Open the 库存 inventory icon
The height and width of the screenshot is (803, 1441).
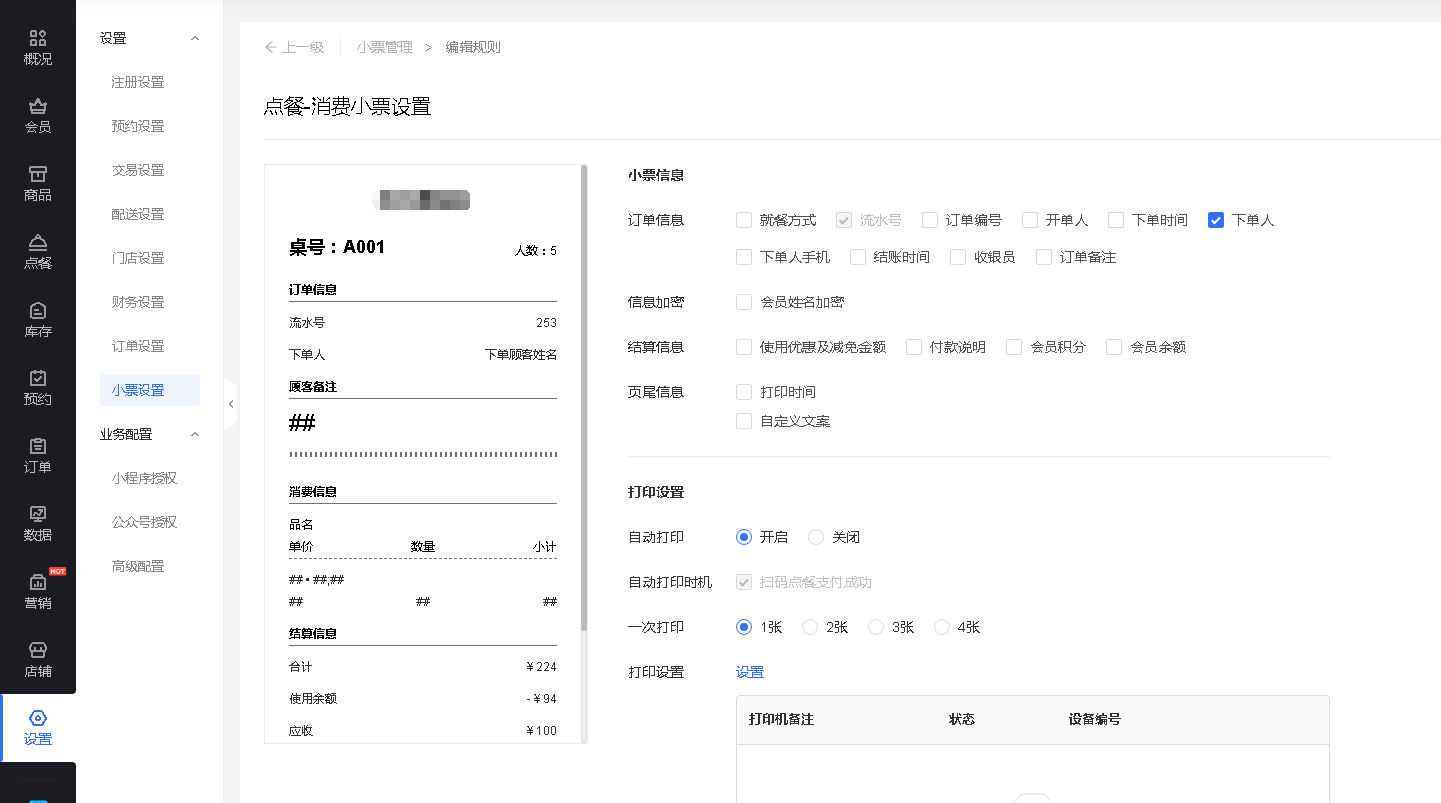[38, 310]
